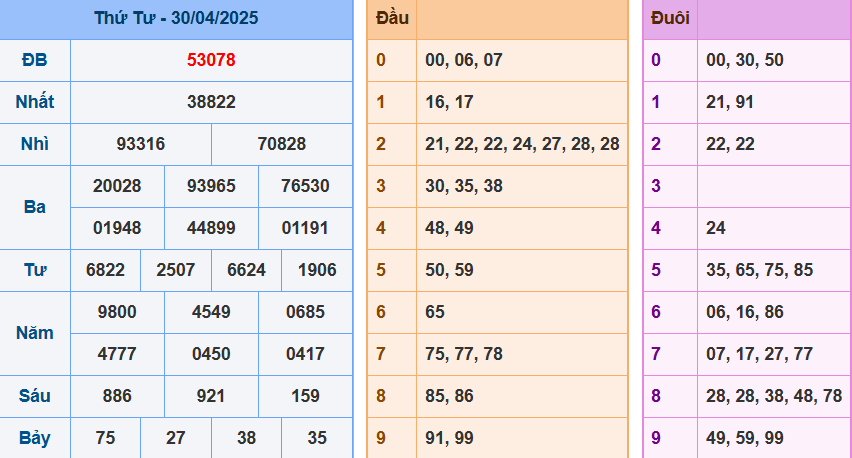Select third prize number 01191
This screenshot has height=458, width=852.
[305, 228]
